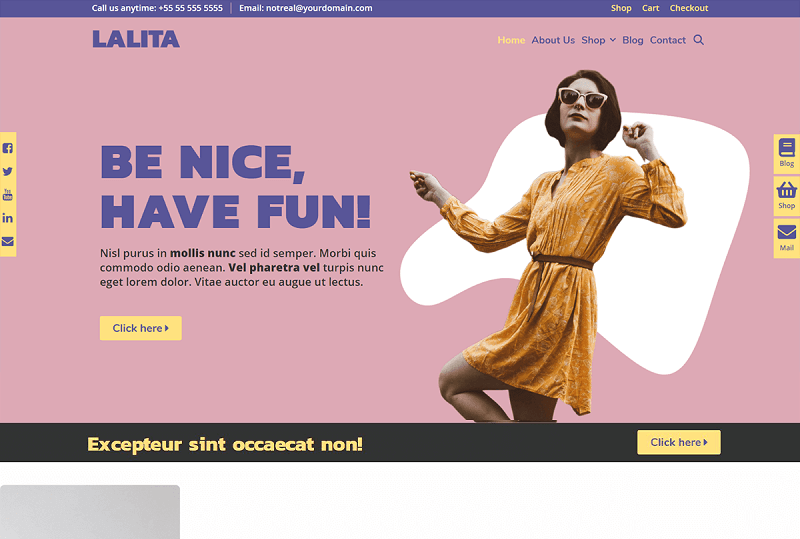Open the Cart link in top bar

651,8
